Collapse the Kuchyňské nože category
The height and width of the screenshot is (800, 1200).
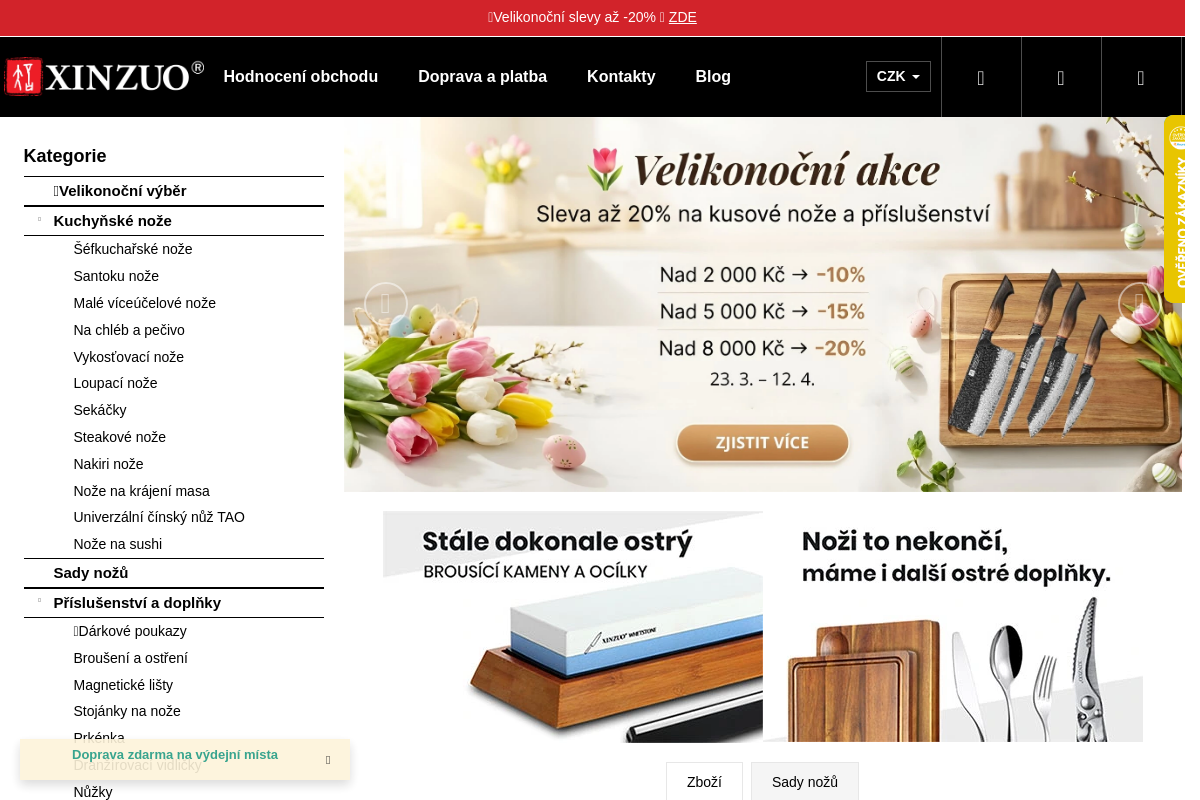pos(39,220)
